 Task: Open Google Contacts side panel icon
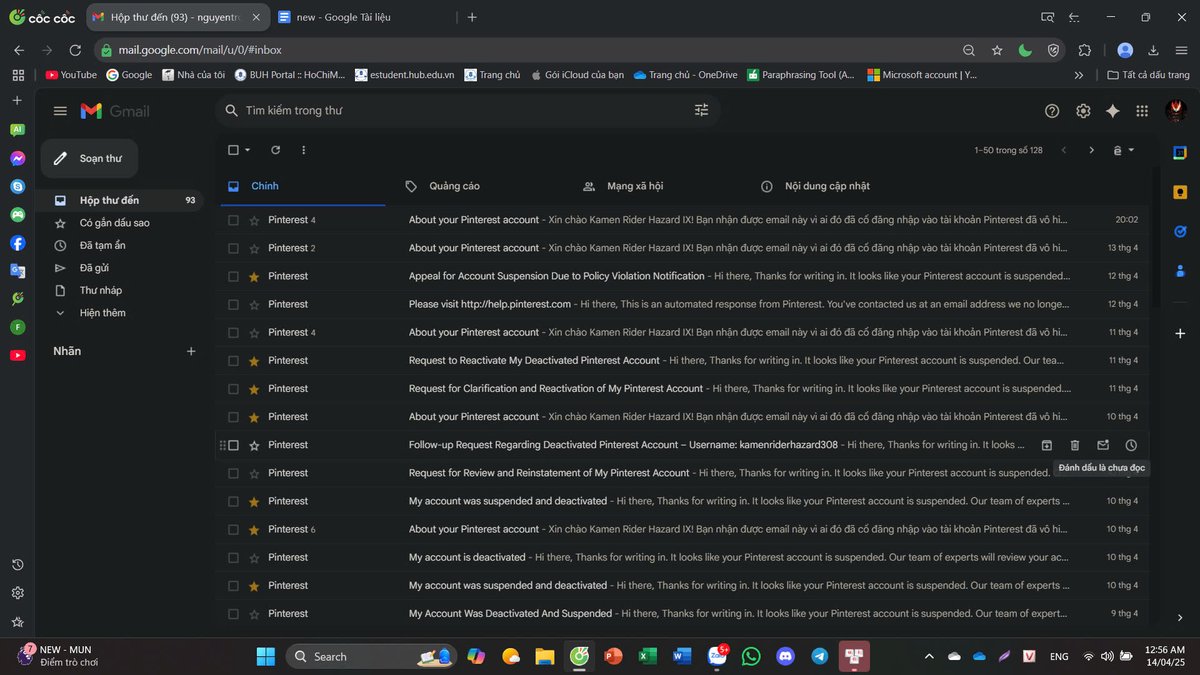[x=1180, y=270]
